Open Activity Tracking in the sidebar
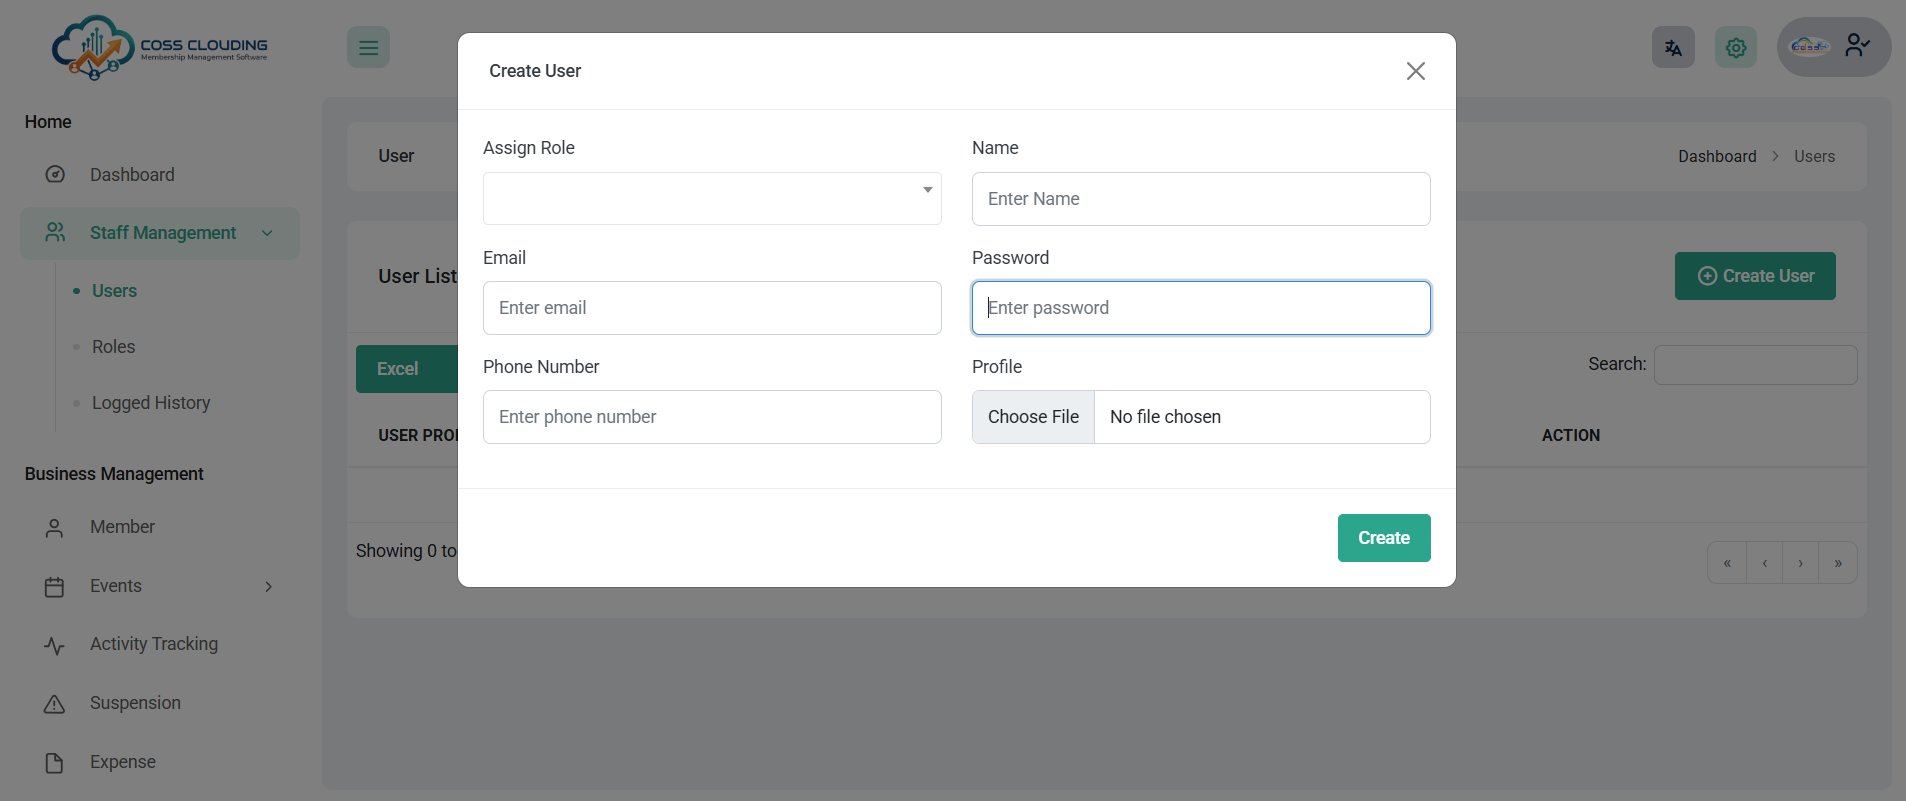Screen dimensions: 1906x801 (x=154, y=644)
